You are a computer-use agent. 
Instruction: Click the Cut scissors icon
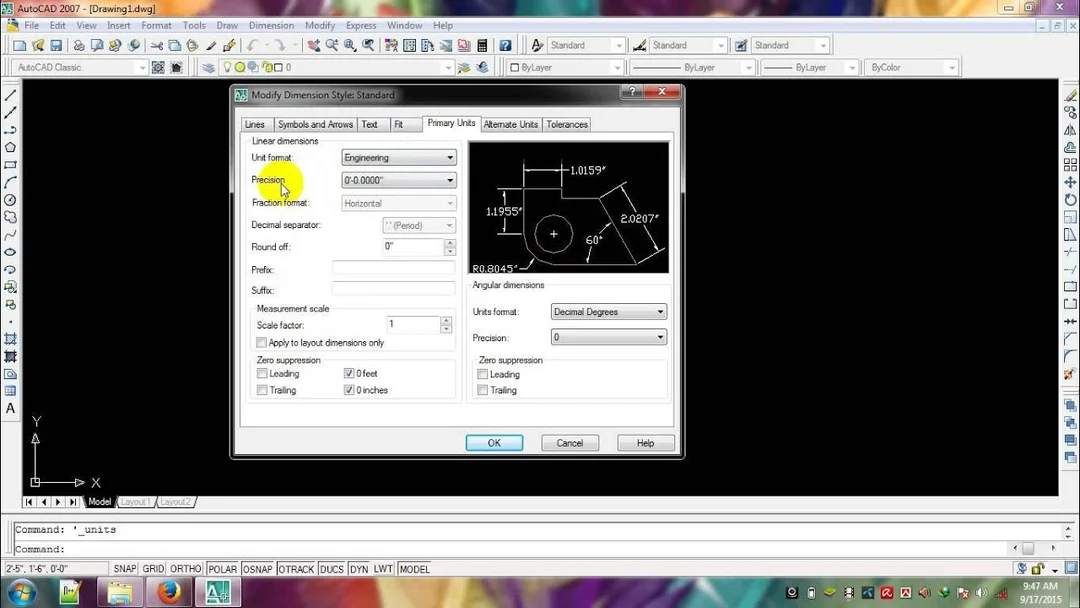tap(157, 45)
